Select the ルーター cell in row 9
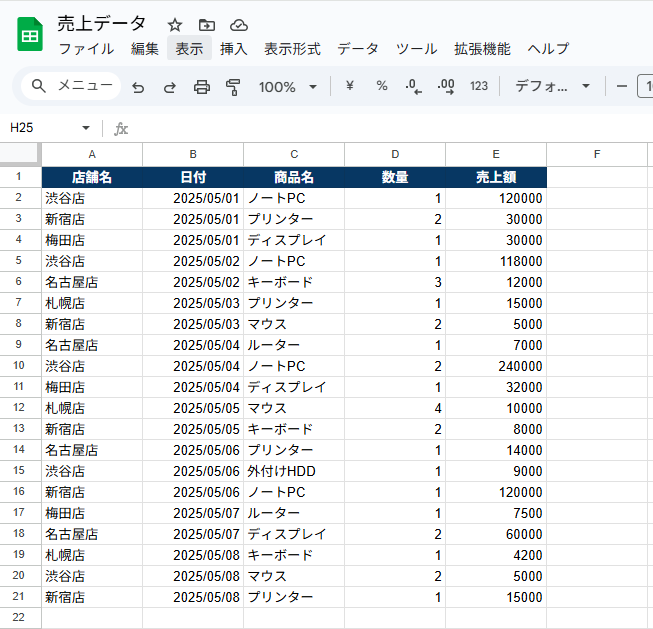This screenshot has width=653, height=629. 294,345
